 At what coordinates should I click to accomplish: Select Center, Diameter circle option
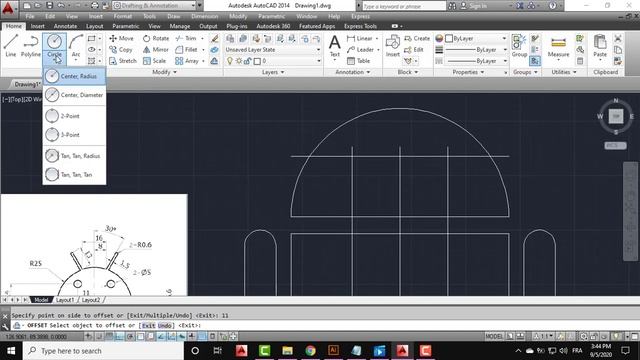pyautogui.click(x=74, y=95)
